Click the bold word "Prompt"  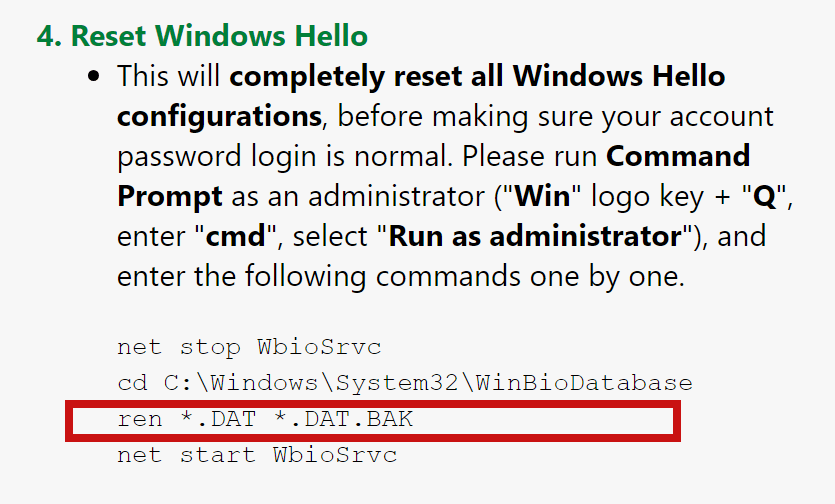(170, 197)
